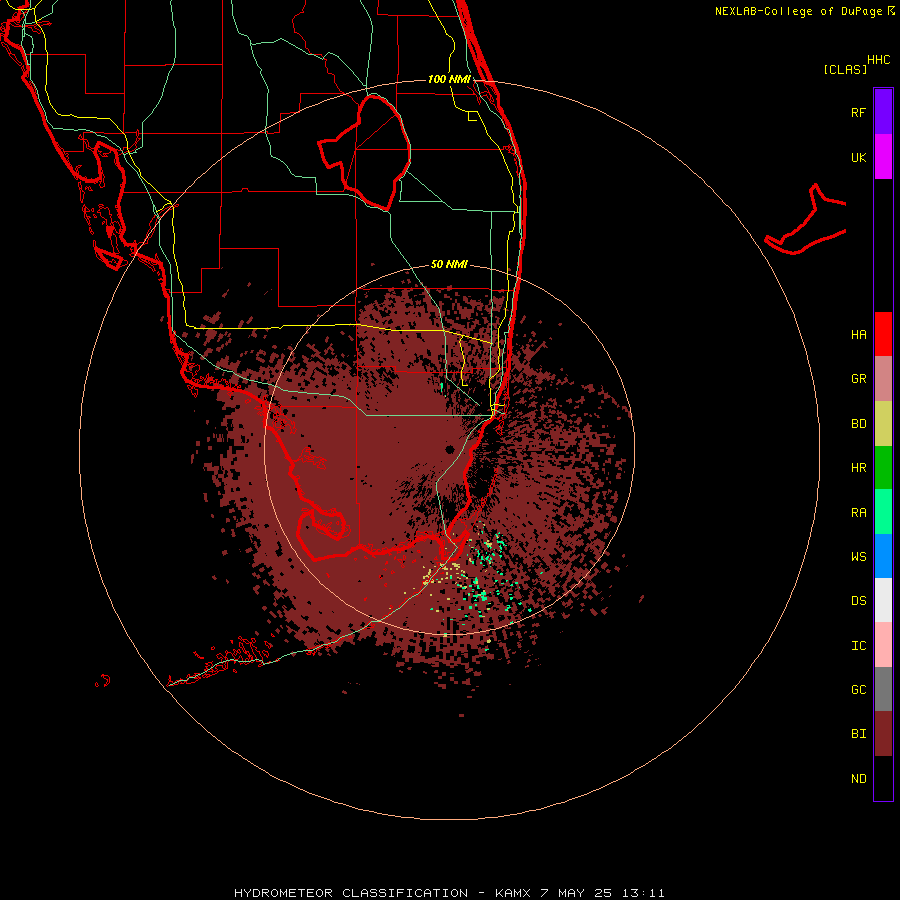This screenshot has height=900, width=900.
Task: Click the HR legend label
Action: (858, 468)
